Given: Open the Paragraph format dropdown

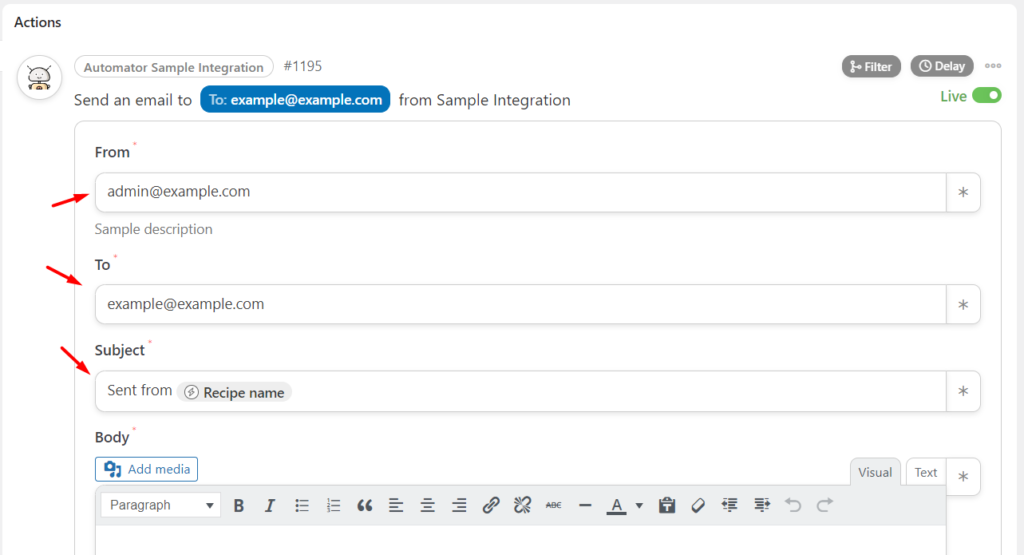Looking at the screenshot, I should pyautogui.click(x=160, y=506).
